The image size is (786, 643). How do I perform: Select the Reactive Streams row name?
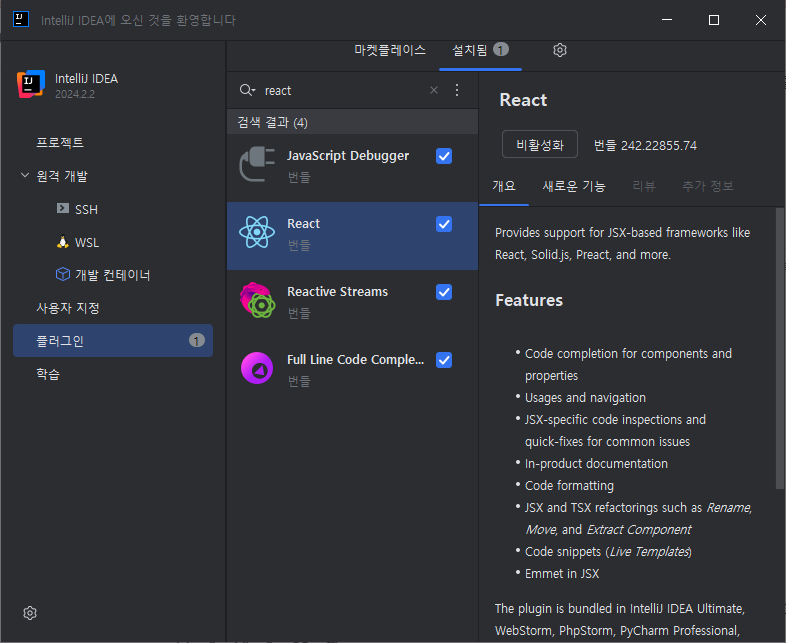coord(337,292)
